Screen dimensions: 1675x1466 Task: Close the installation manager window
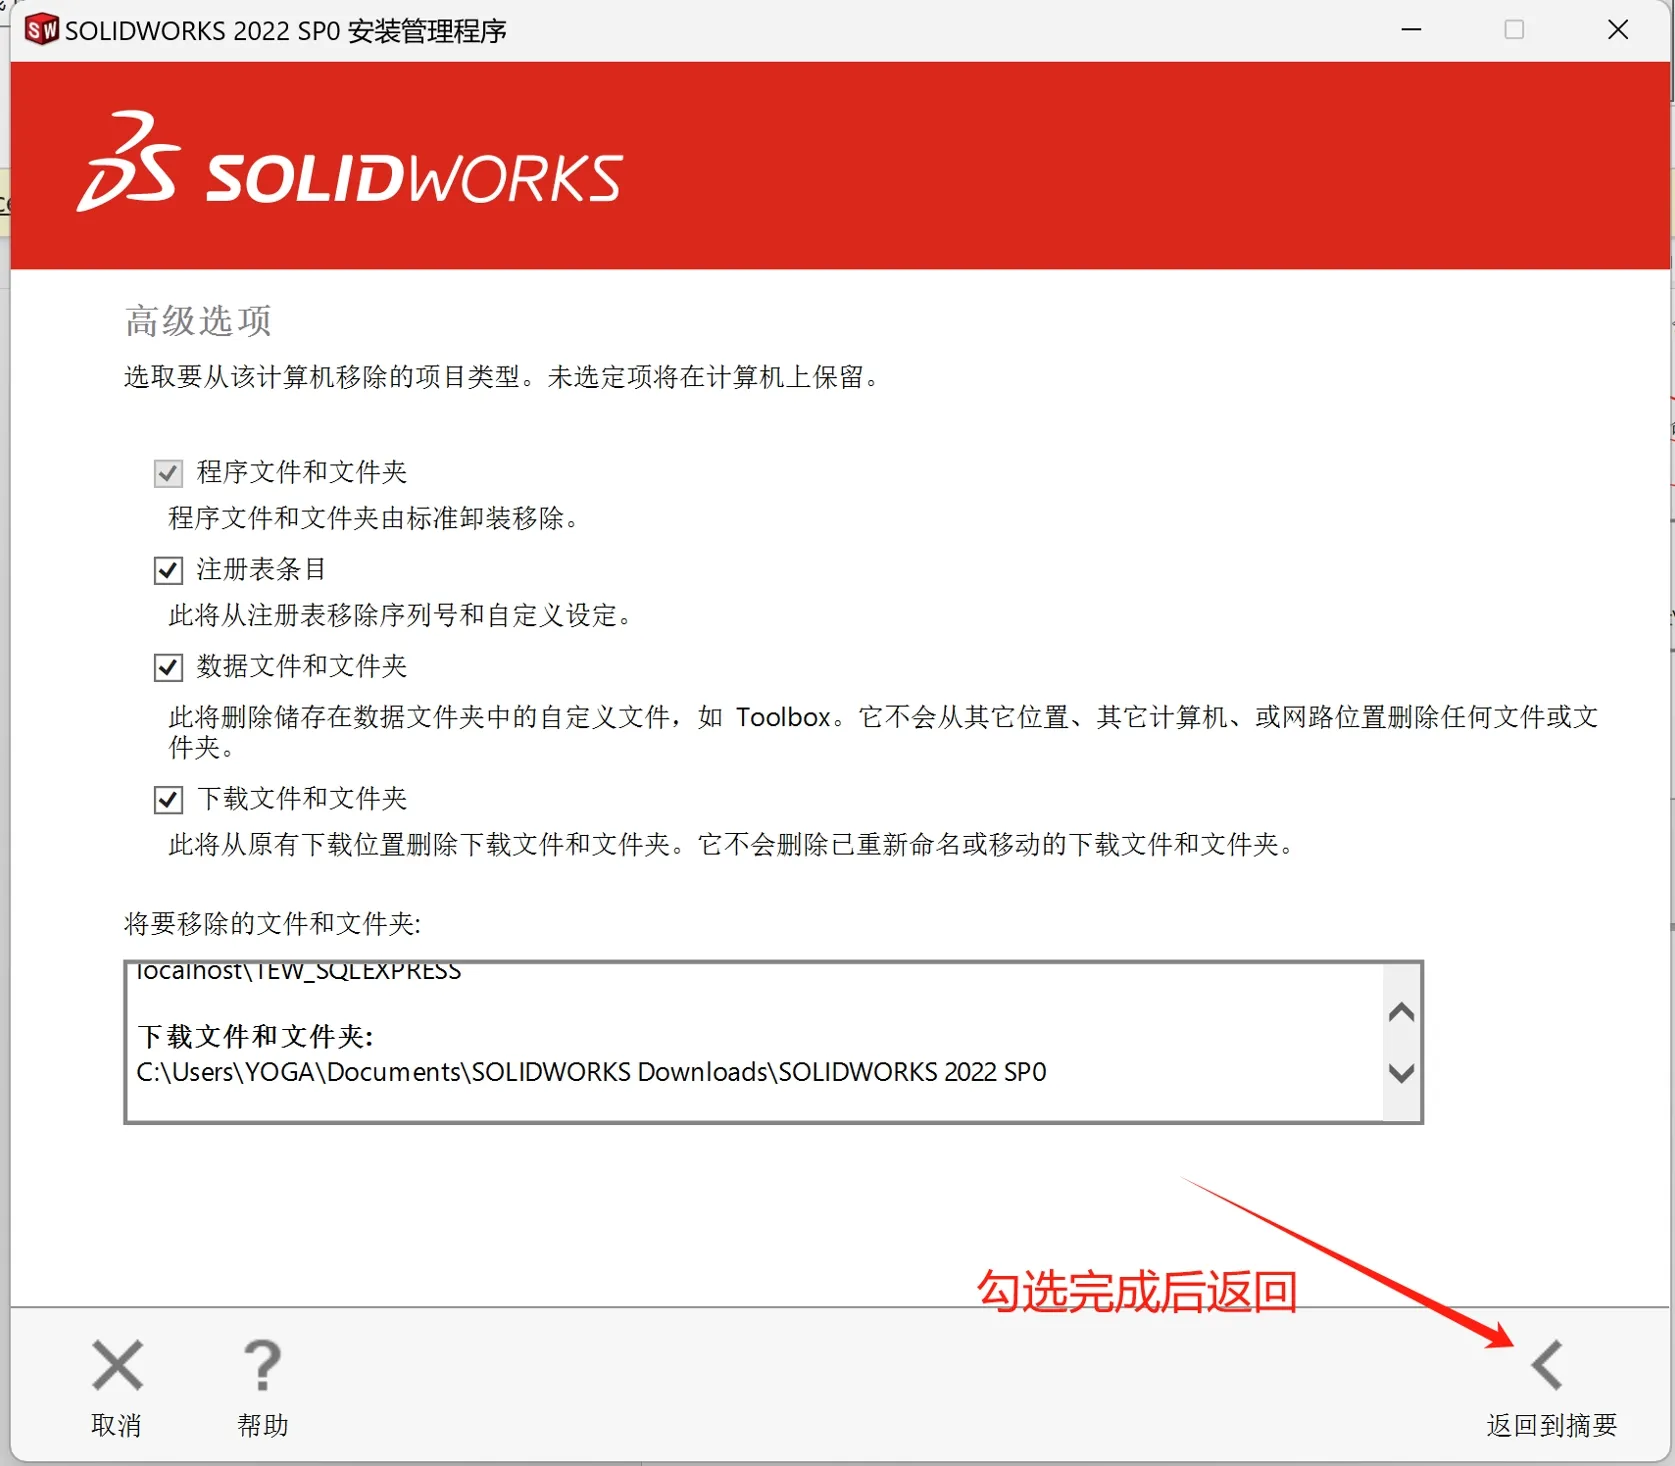[1618, 30]
